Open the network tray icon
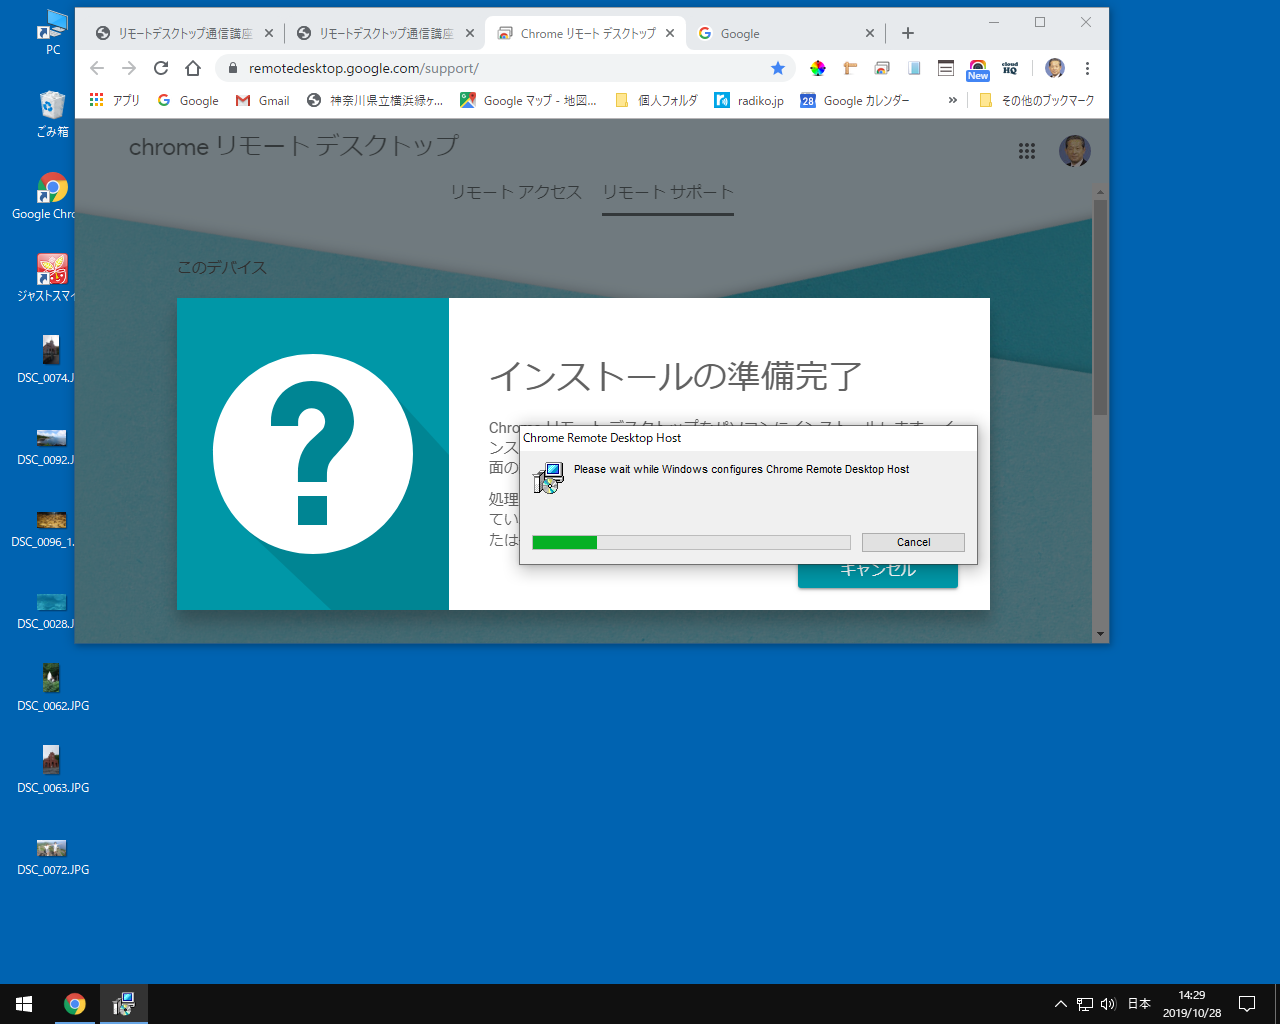The height and width of the screenshot is (1024, 1280). 1085,1004
